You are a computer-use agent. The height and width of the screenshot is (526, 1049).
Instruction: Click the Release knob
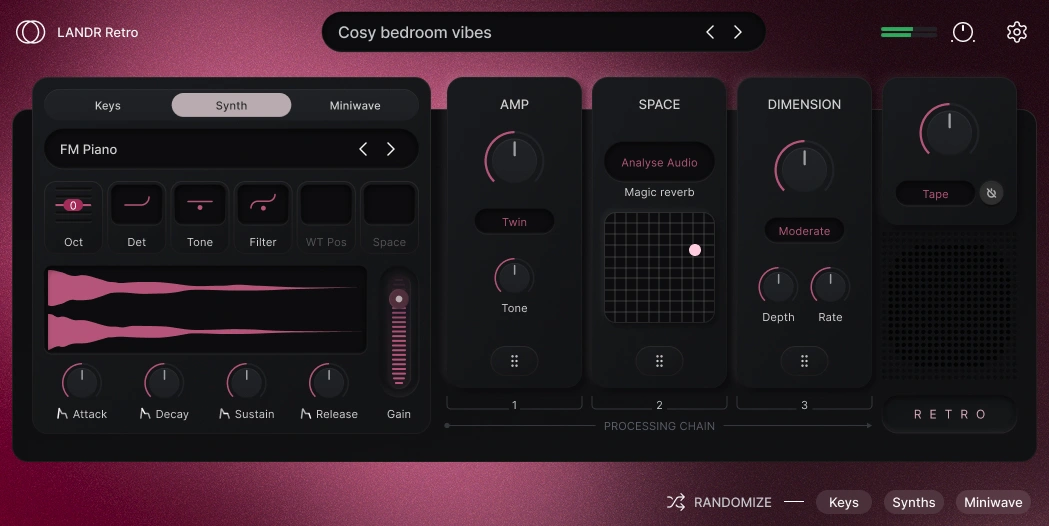(328, 383)
